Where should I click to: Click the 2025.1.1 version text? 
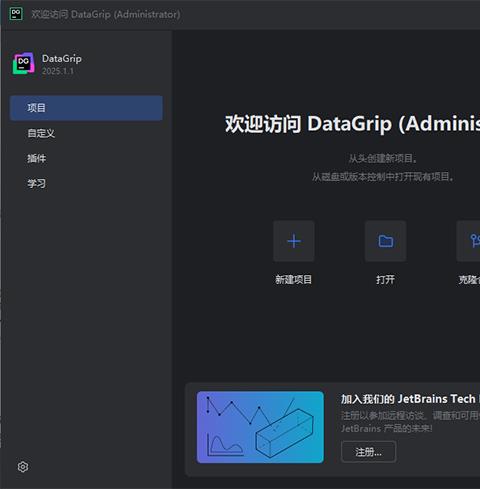pyautogui.click(x=58, y=71)
